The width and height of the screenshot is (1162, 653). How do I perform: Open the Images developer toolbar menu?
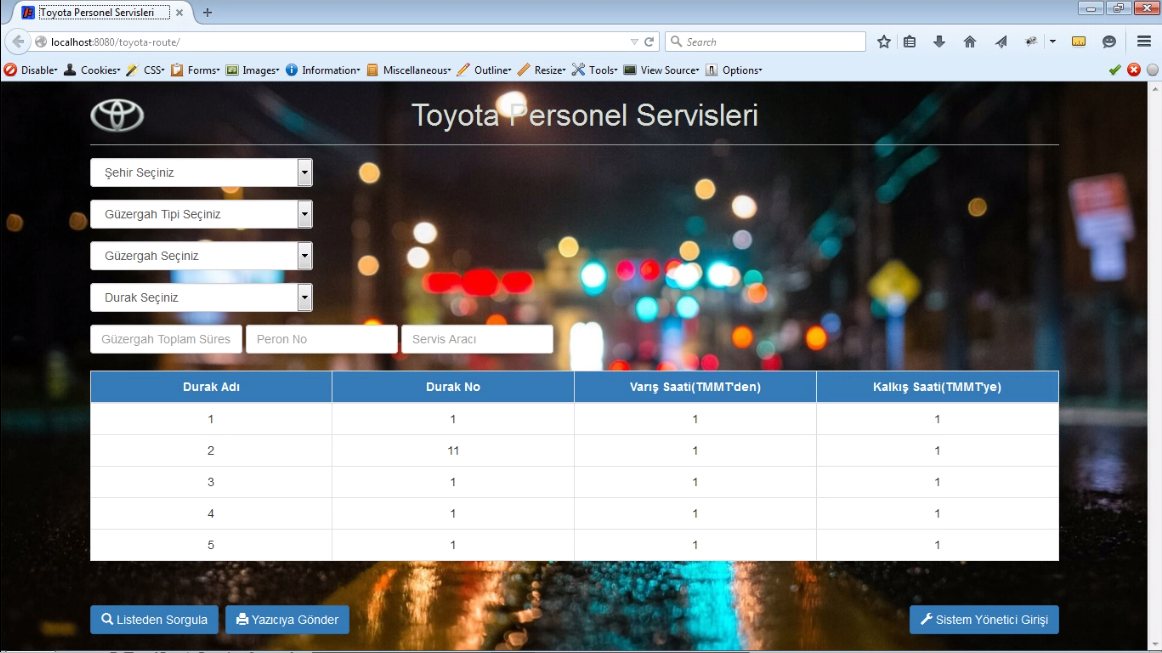pyautogui.click(x=252, y=70)
